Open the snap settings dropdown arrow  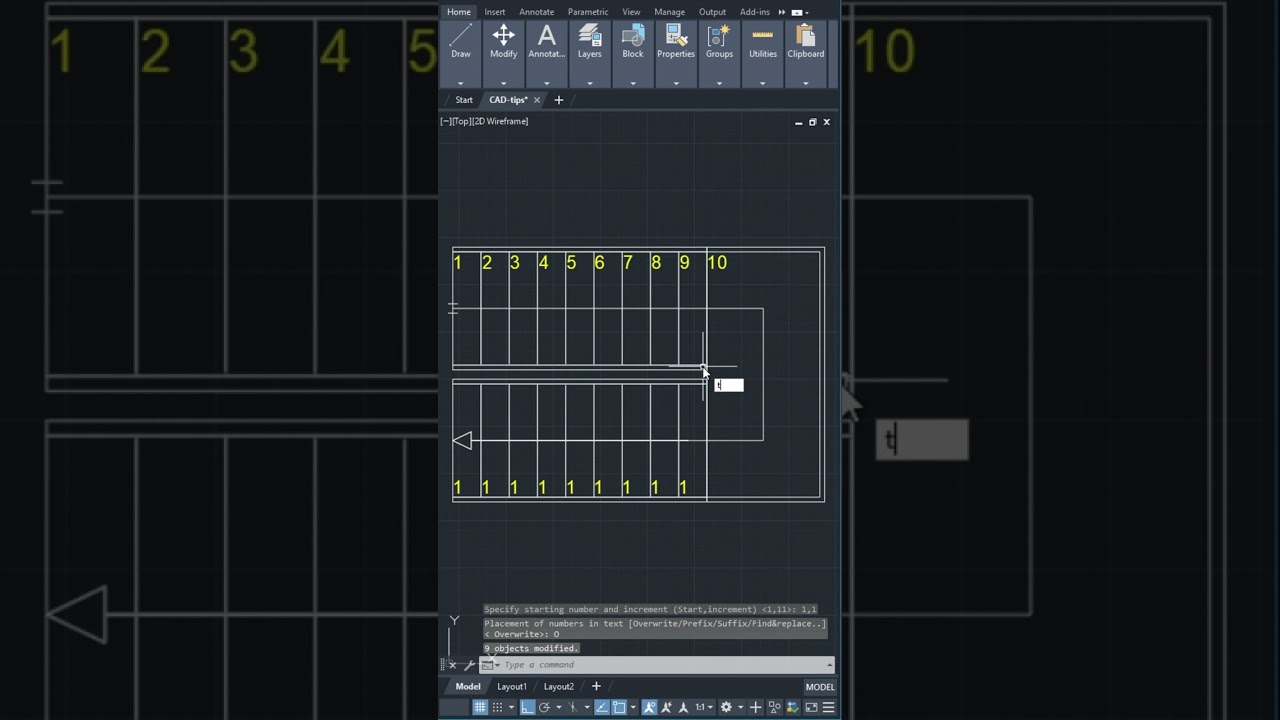(x=511, y=707)
